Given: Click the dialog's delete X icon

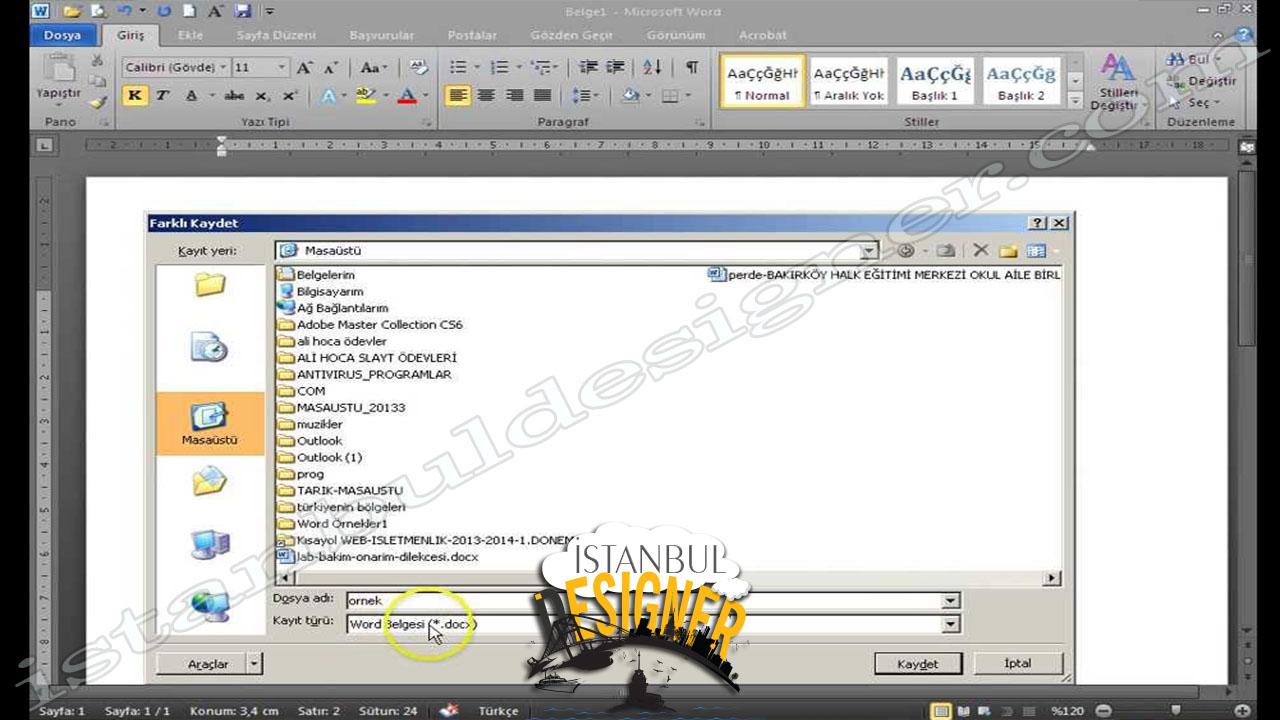Looking at the screenshot, I should click(x=980, y=251).
